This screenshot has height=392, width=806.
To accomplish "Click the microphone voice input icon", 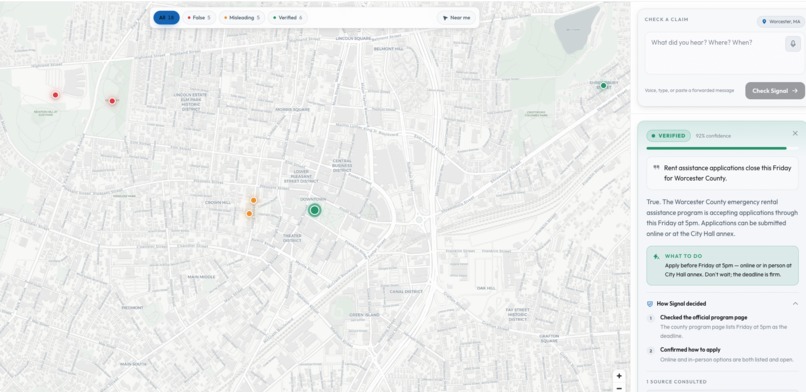I will point(793,44).
